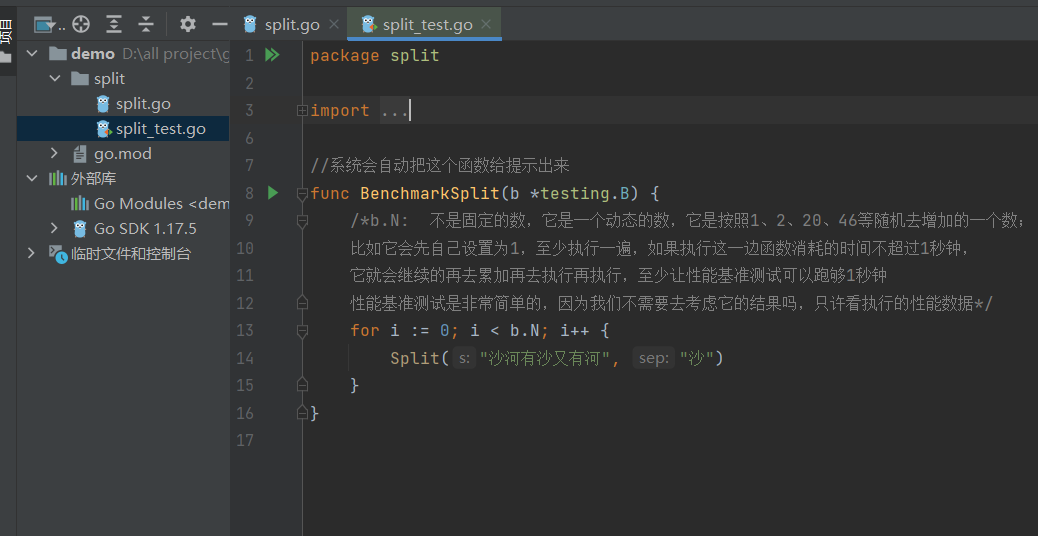Collapse the demo project root
Viewport: 1038px width, 536px height.
pyautogui.click(x=32, y=54)
